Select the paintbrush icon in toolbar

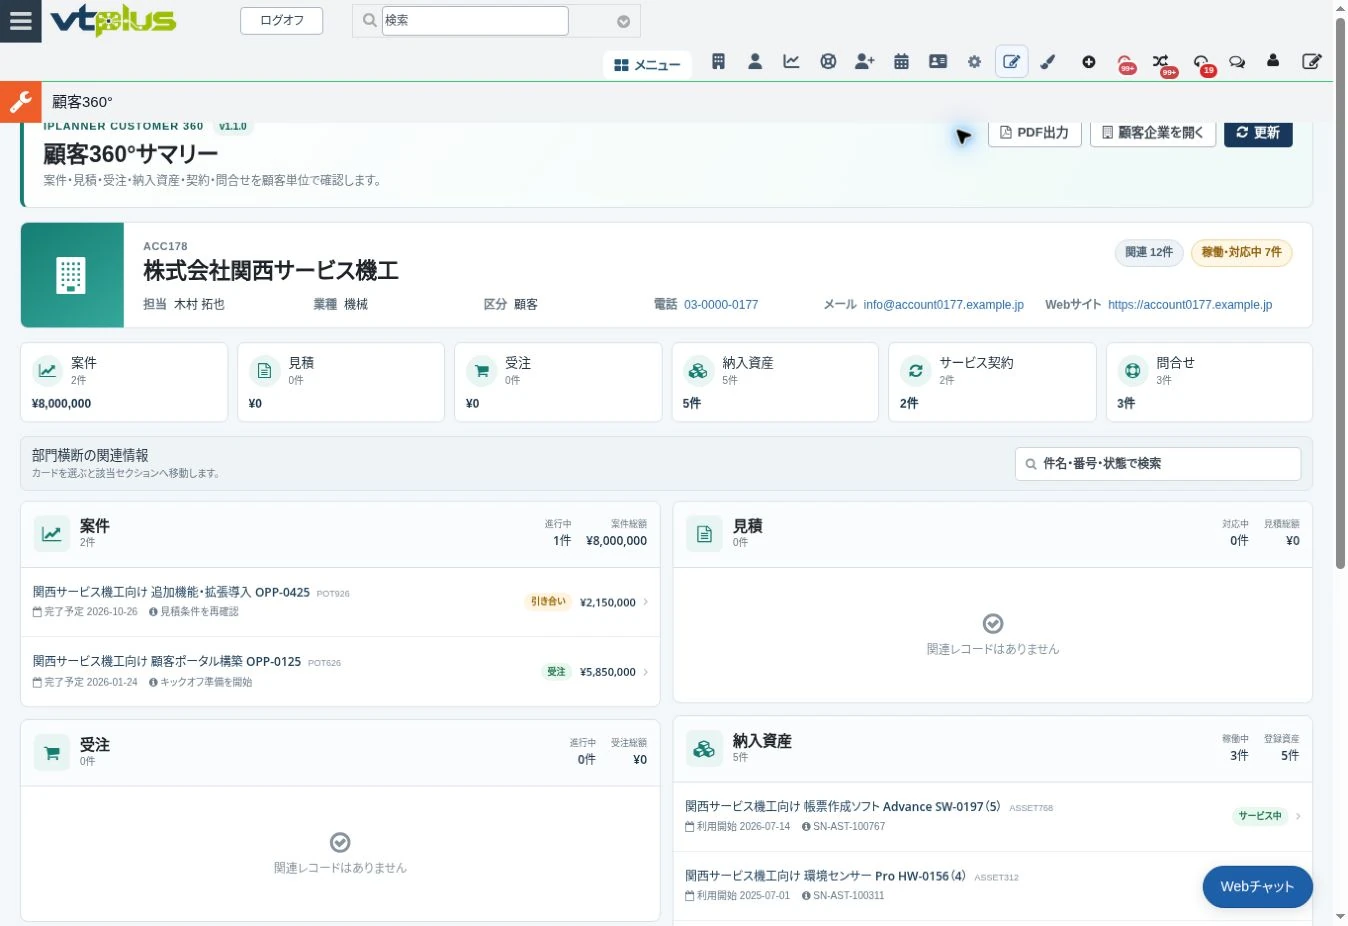[x=1048, y=62]
